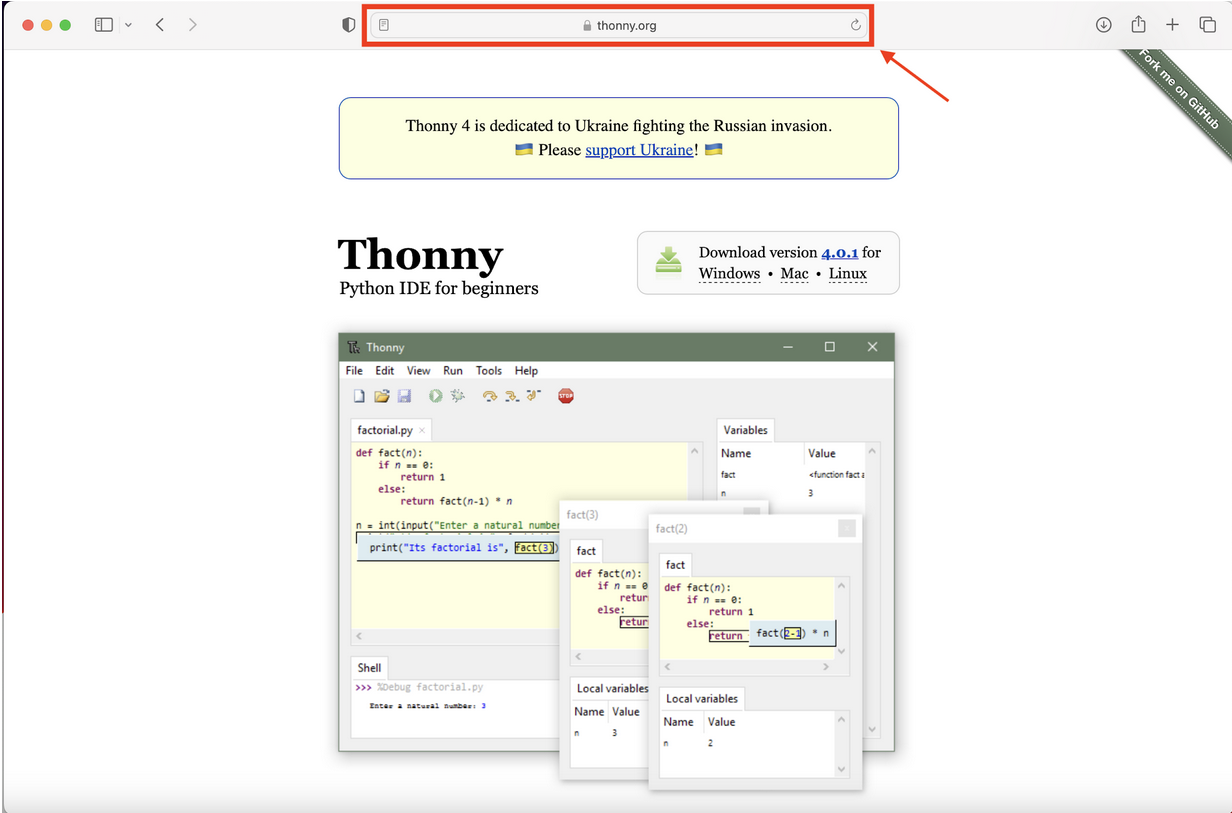Click the up arrow of the editor scrollbar
1232x813 pixels.
point(695,451)
